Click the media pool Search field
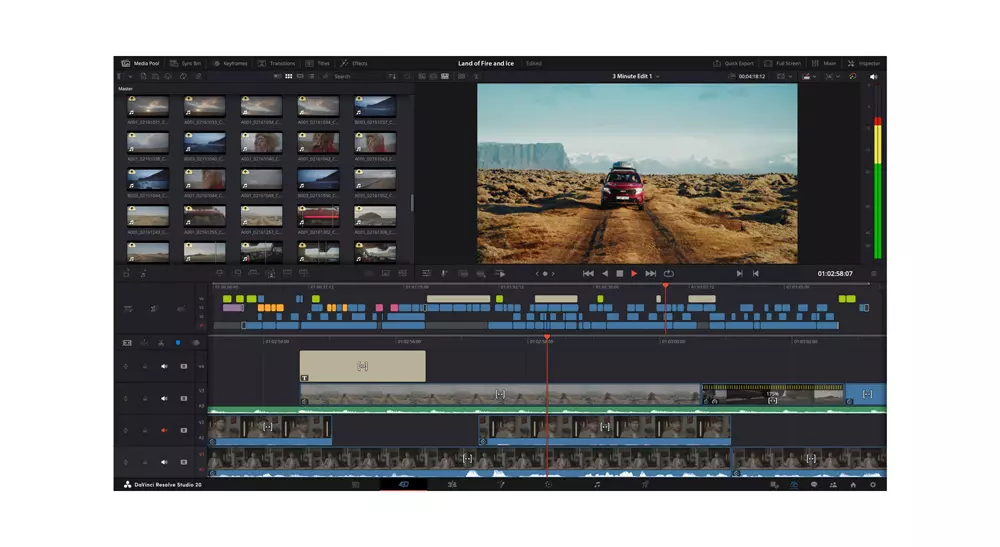 [x=355, y=76]
